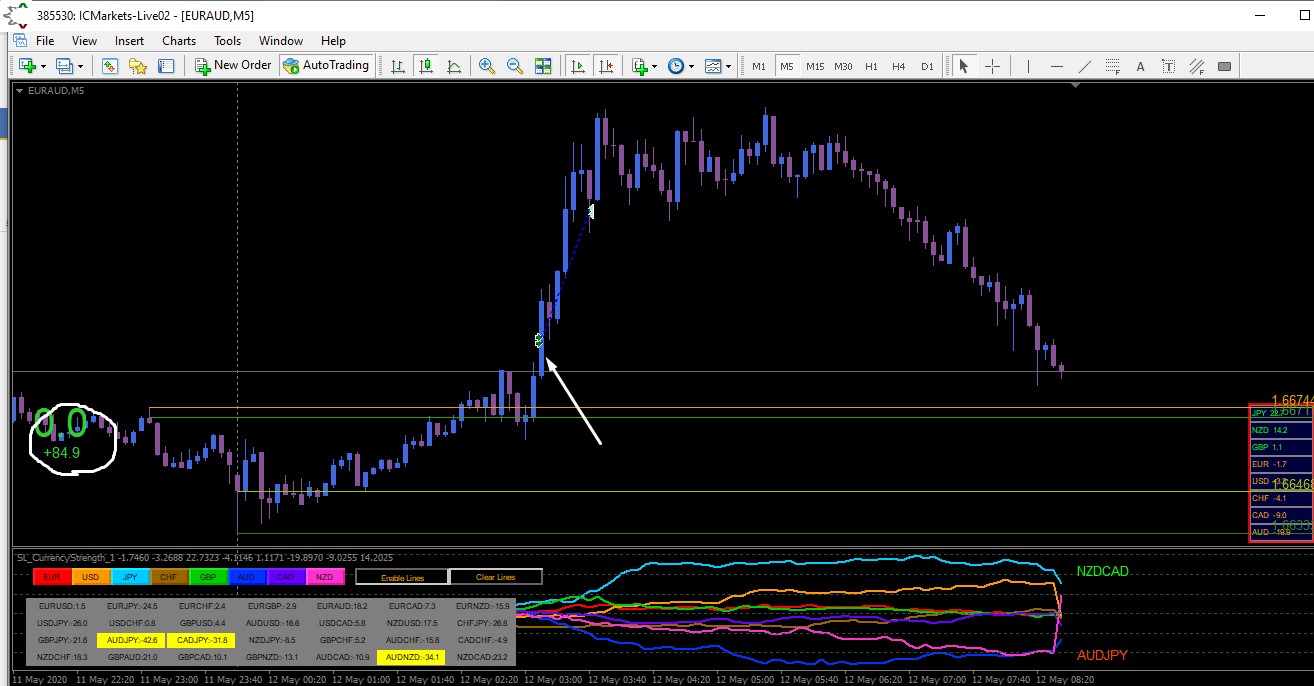Open the Insert menu
Viewport: 1314px width, 686px height.
129,41
